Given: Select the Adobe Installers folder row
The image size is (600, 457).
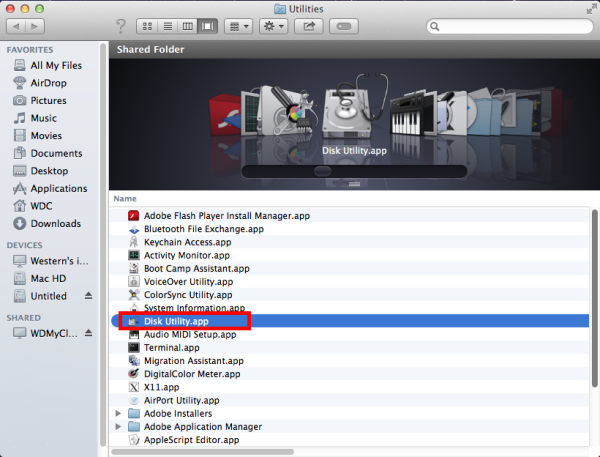Looking at the screenshot, I should [x=349, y=413].
